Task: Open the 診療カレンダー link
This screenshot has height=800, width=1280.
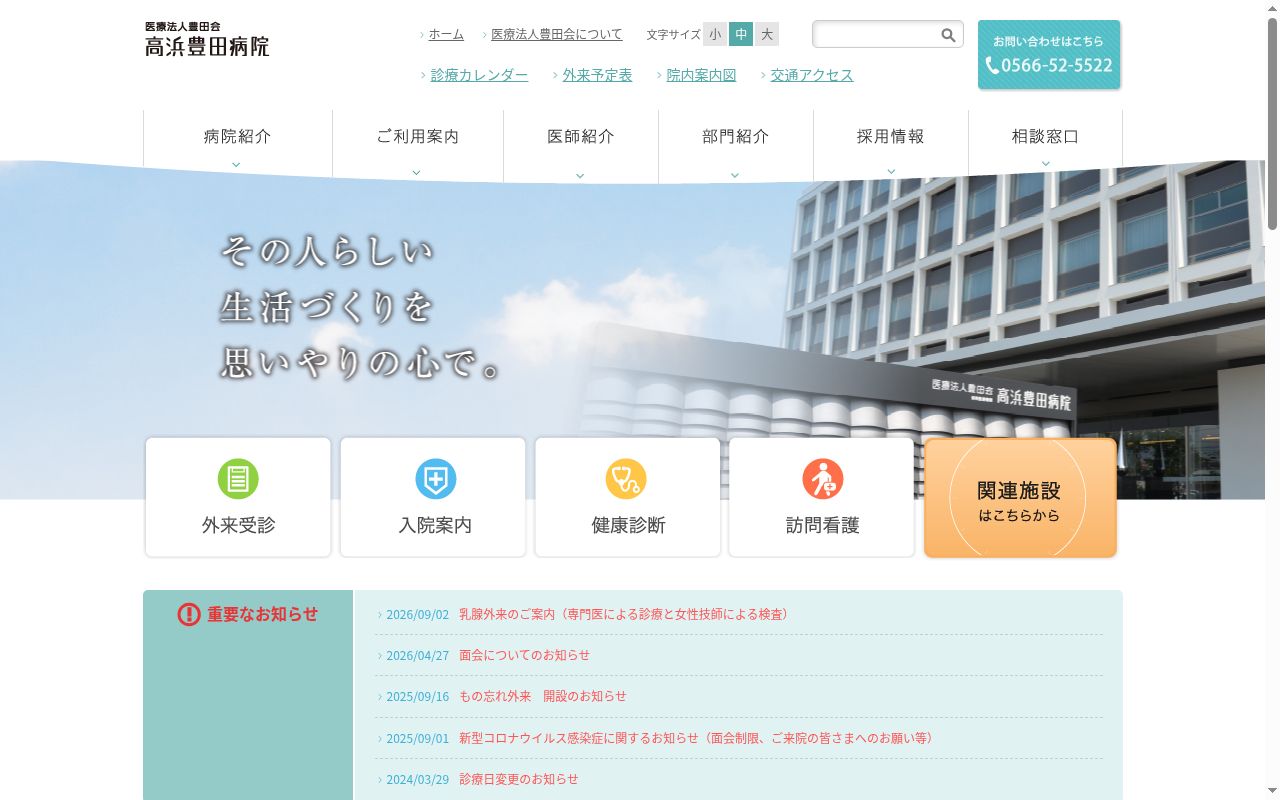Action: (479, 75)
